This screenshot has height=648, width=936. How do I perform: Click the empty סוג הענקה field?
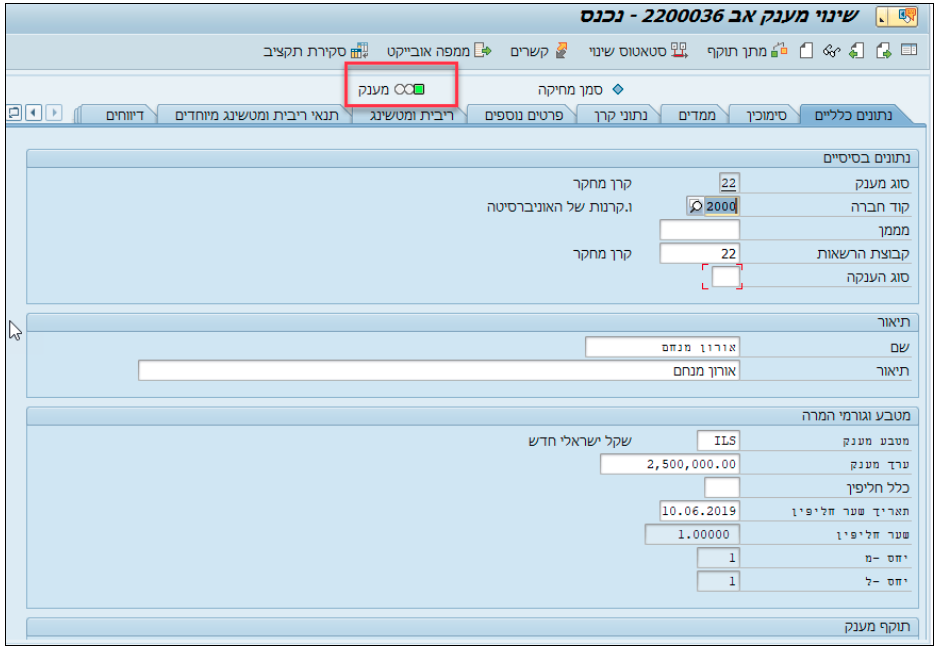point(726,277)
